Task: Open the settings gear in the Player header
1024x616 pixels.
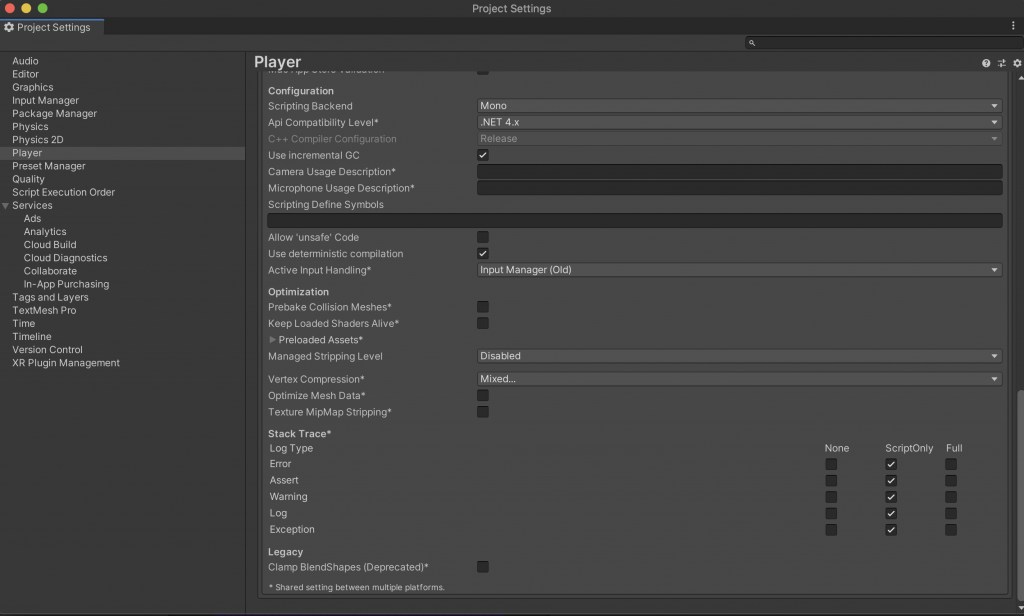Action: tap(1016, 62)
